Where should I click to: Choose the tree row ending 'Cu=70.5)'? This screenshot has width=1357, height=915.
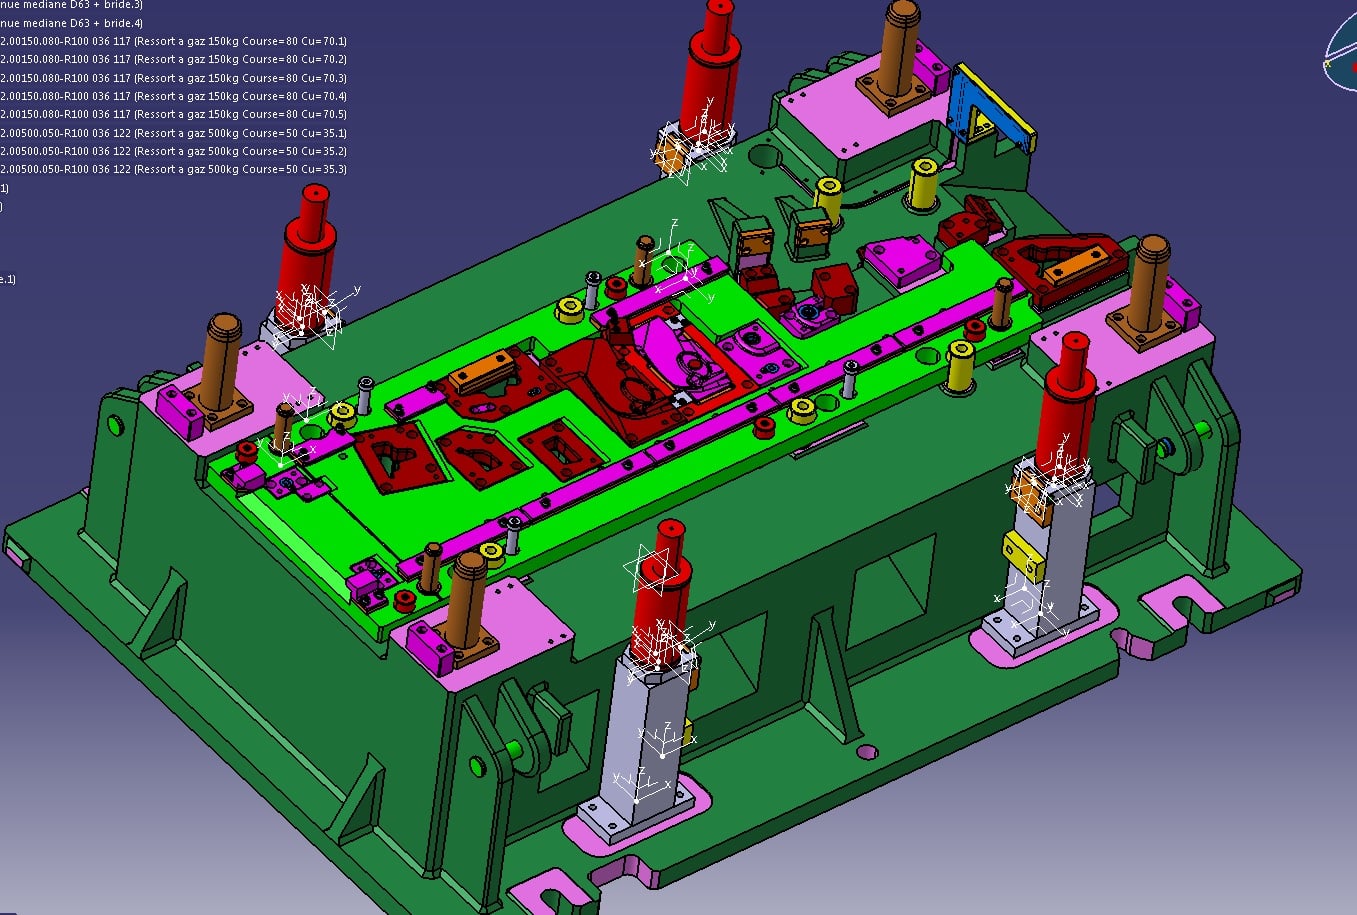(x=174, y=114)
